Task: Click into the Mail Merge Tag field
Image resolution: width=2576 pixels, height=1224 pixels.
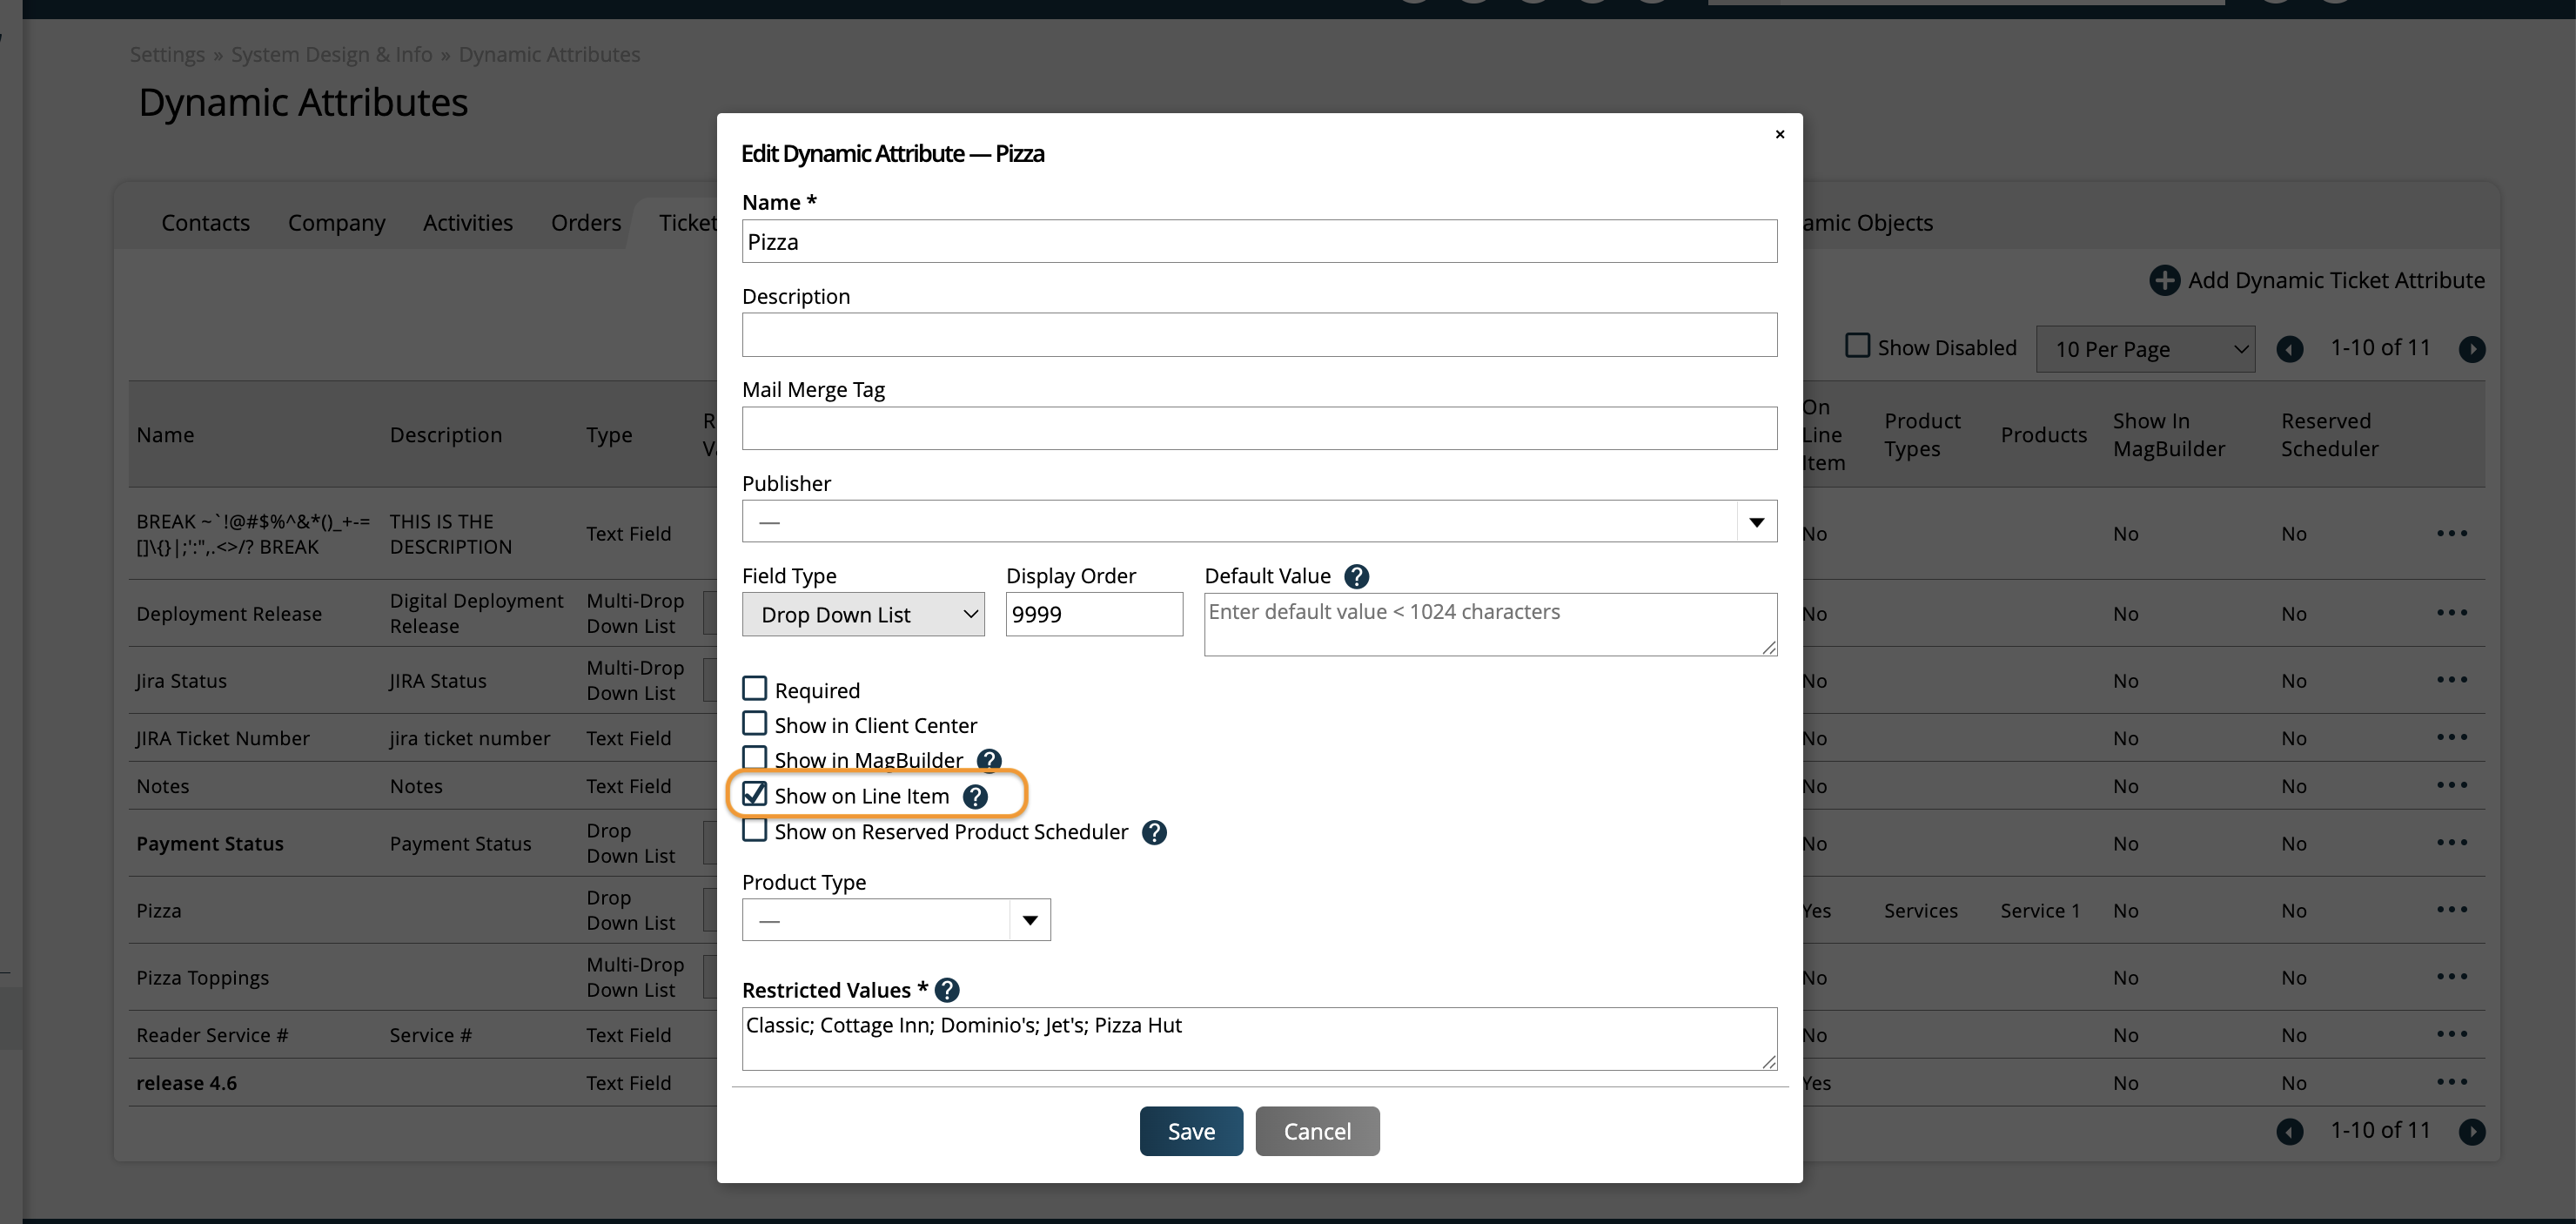Action: (1258, 429)
